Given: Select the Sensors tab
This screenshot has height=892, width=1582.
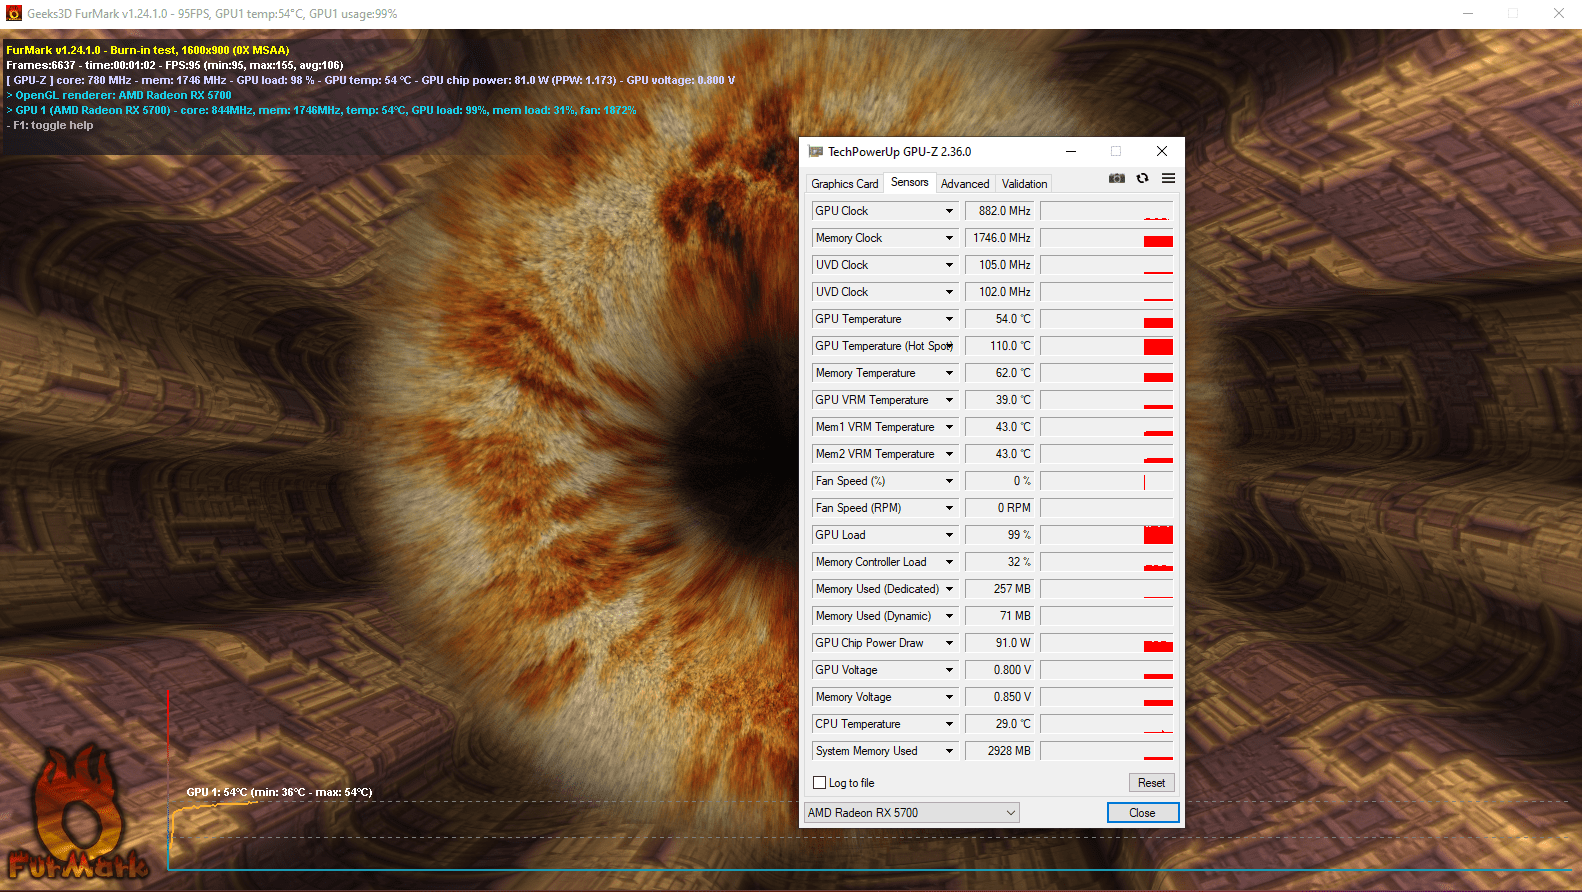Looking at the screenshot, I should point(909,182).
